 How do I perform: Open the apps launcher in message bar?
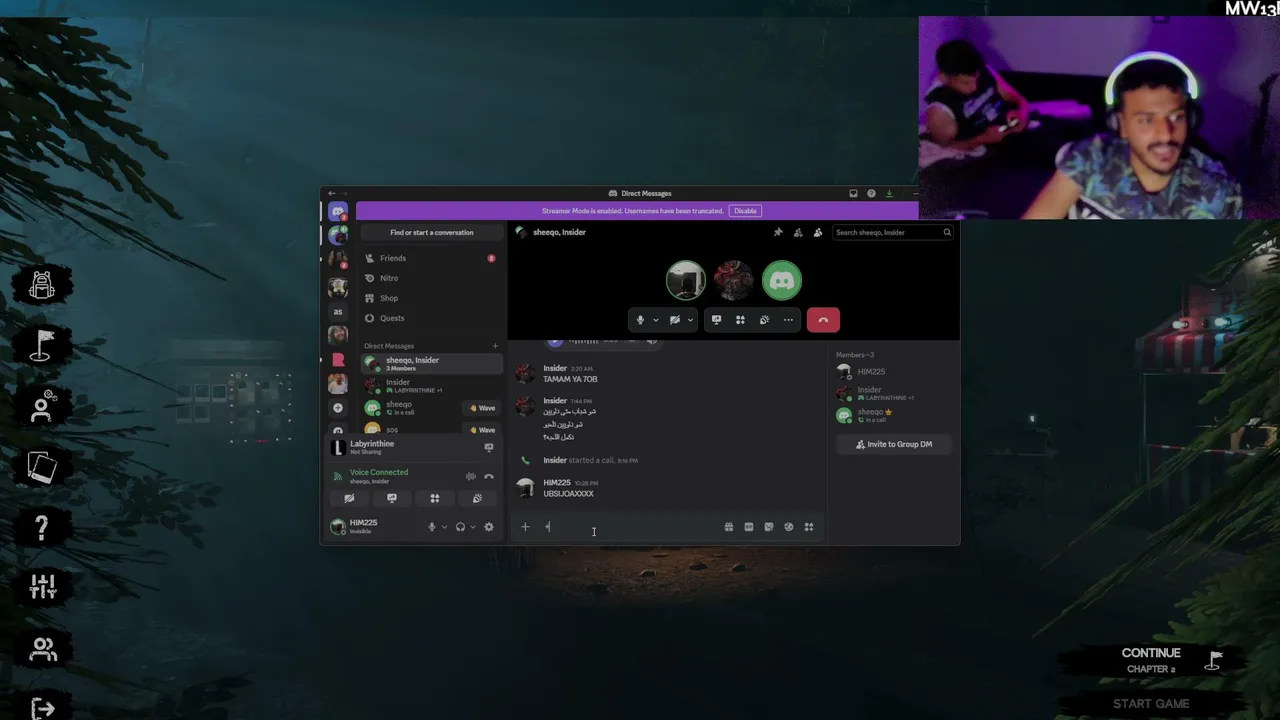pyautogui.click(x=809, y=527)
